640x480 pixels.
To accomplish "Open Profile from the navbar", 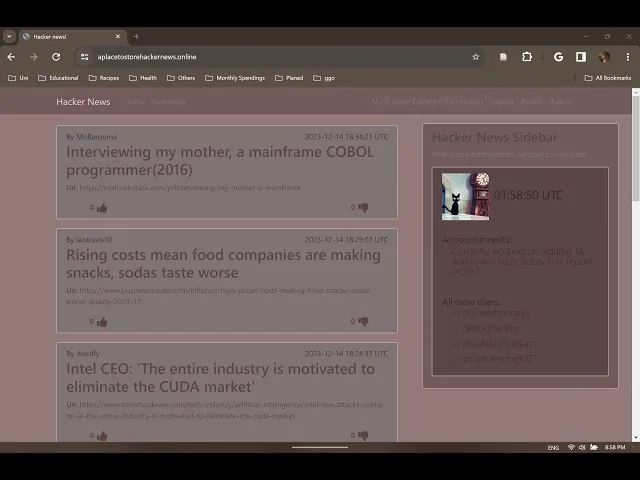I will click(531, 102).
